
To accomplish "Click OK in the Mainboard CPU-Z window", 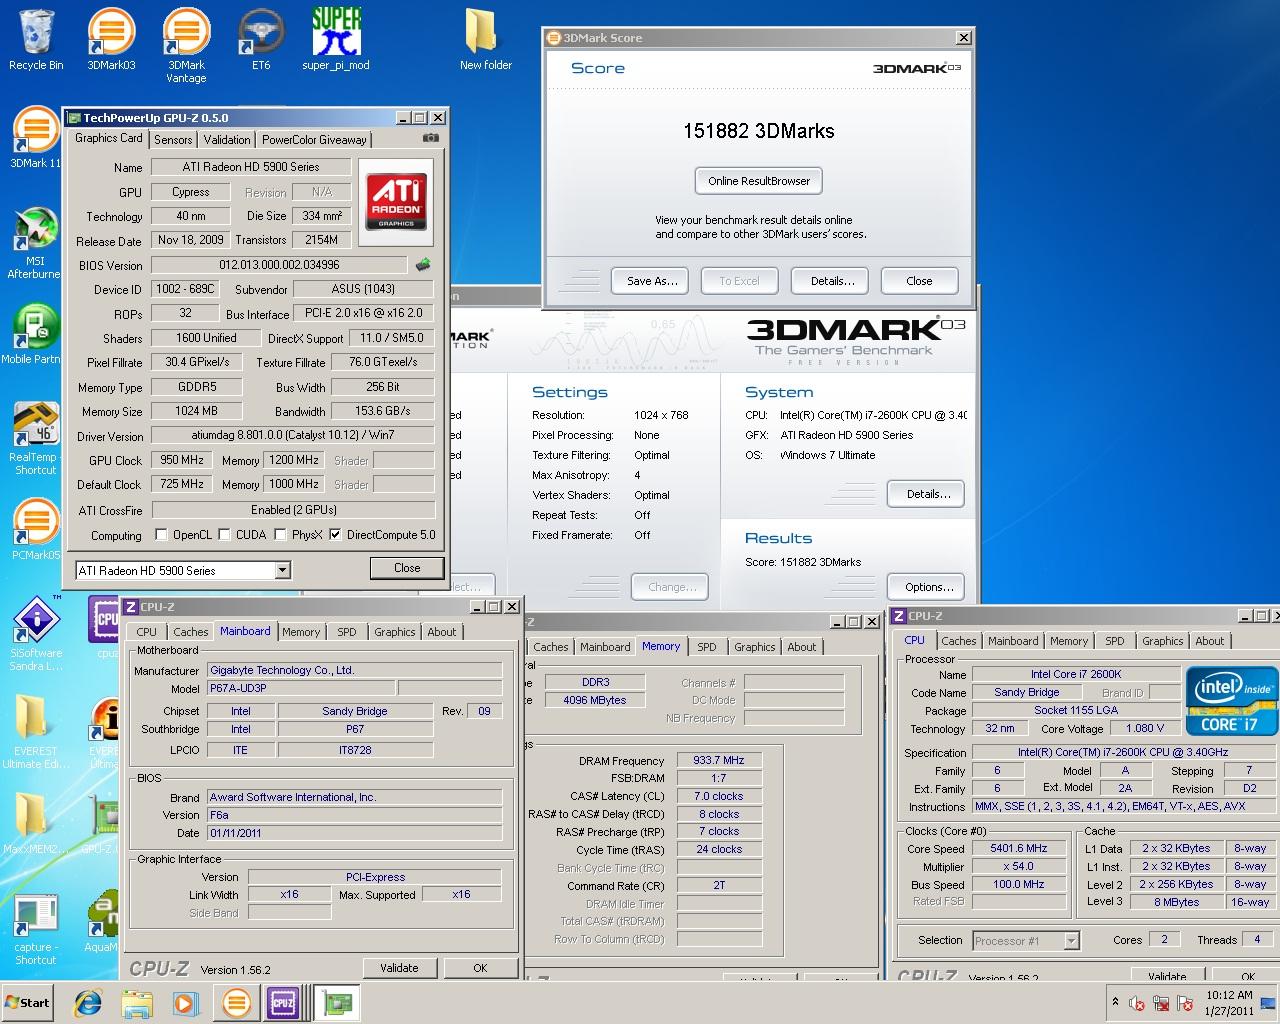I will click(x=480, y=968).
